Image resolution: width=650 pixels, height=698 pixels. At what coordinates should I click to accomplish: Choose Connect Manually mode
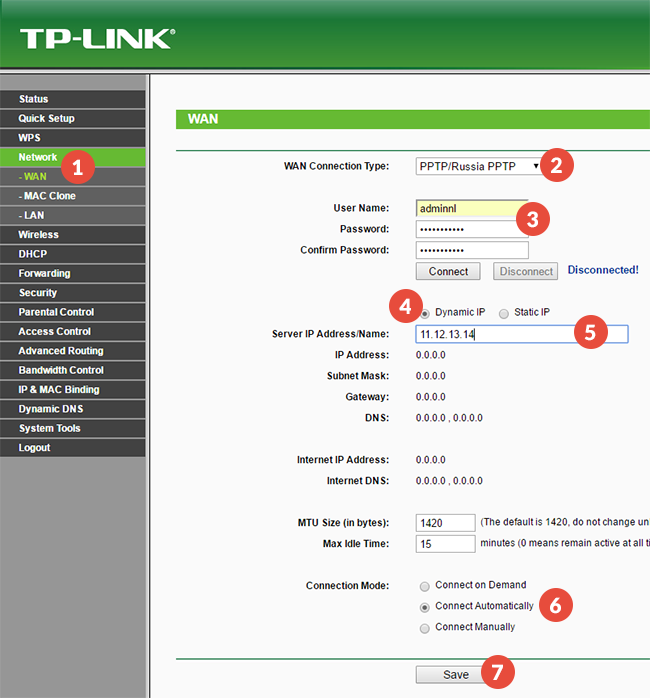click(x=425, y=628)
